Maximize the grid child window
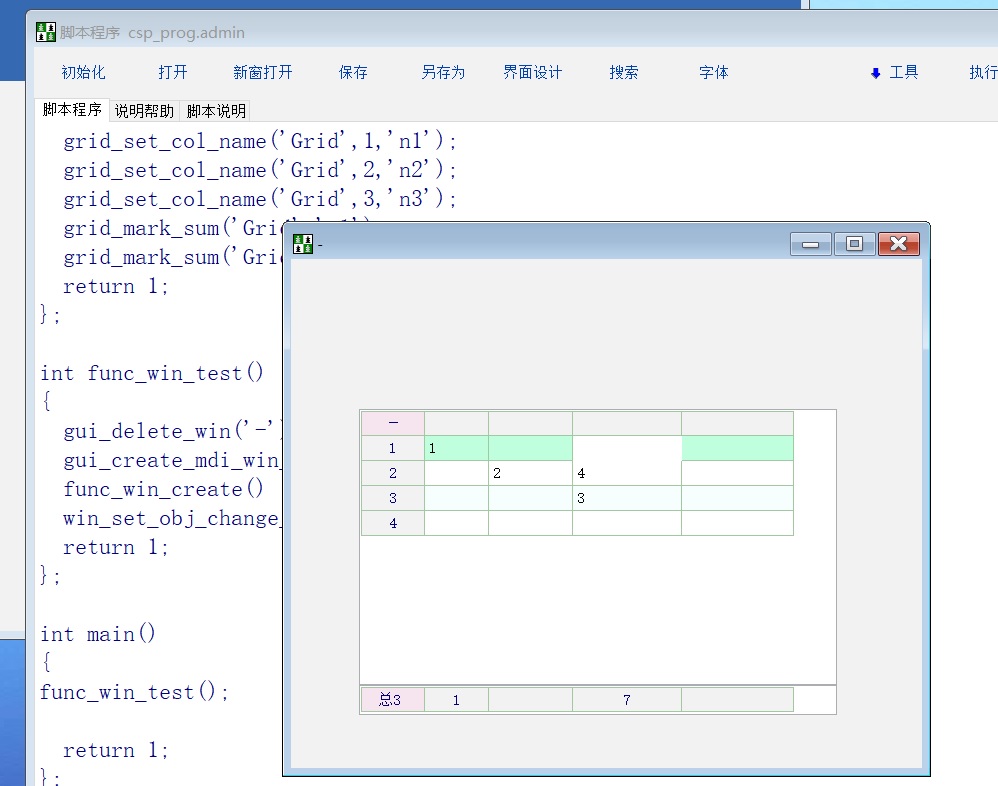998x786 pixels. [x=854, y=244]
